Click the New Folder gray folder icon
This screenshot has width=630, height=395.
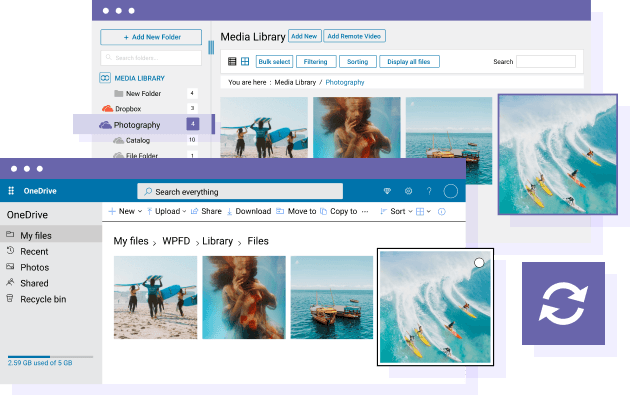click(x=119, y=94)
